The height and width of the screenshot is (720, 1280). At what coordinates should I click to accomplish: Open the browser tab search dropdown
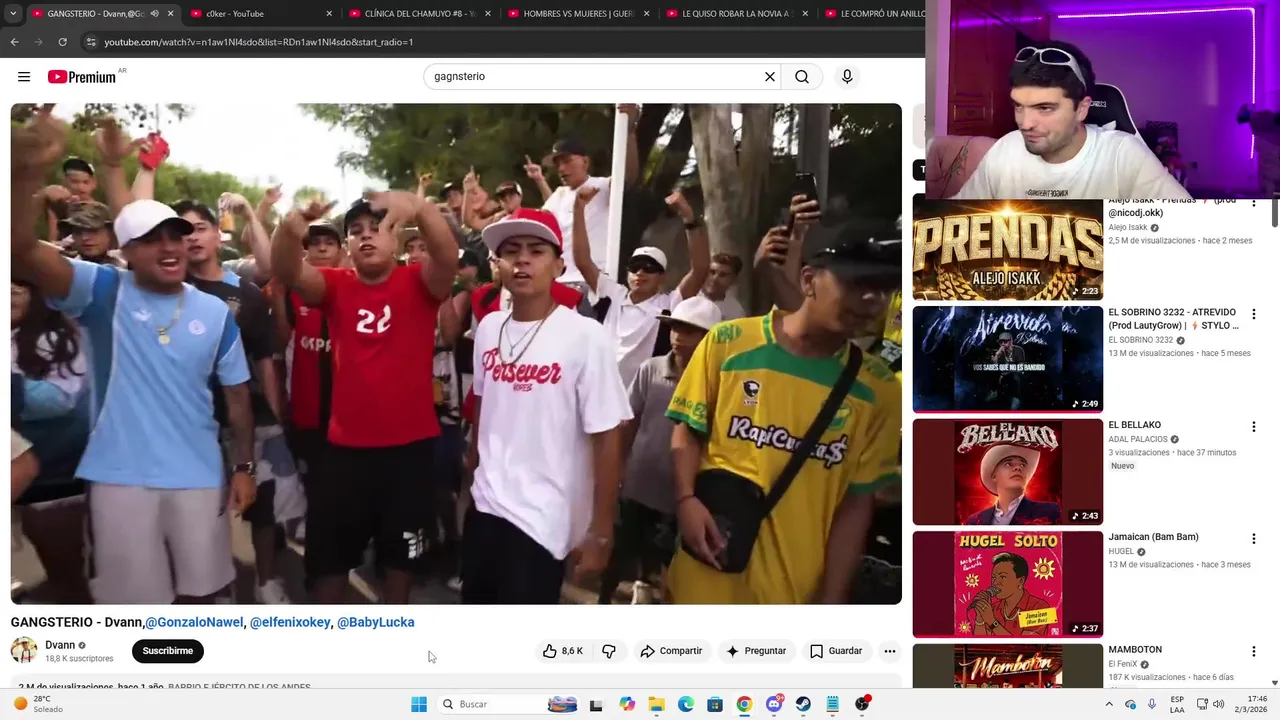[x=13, y=14]
